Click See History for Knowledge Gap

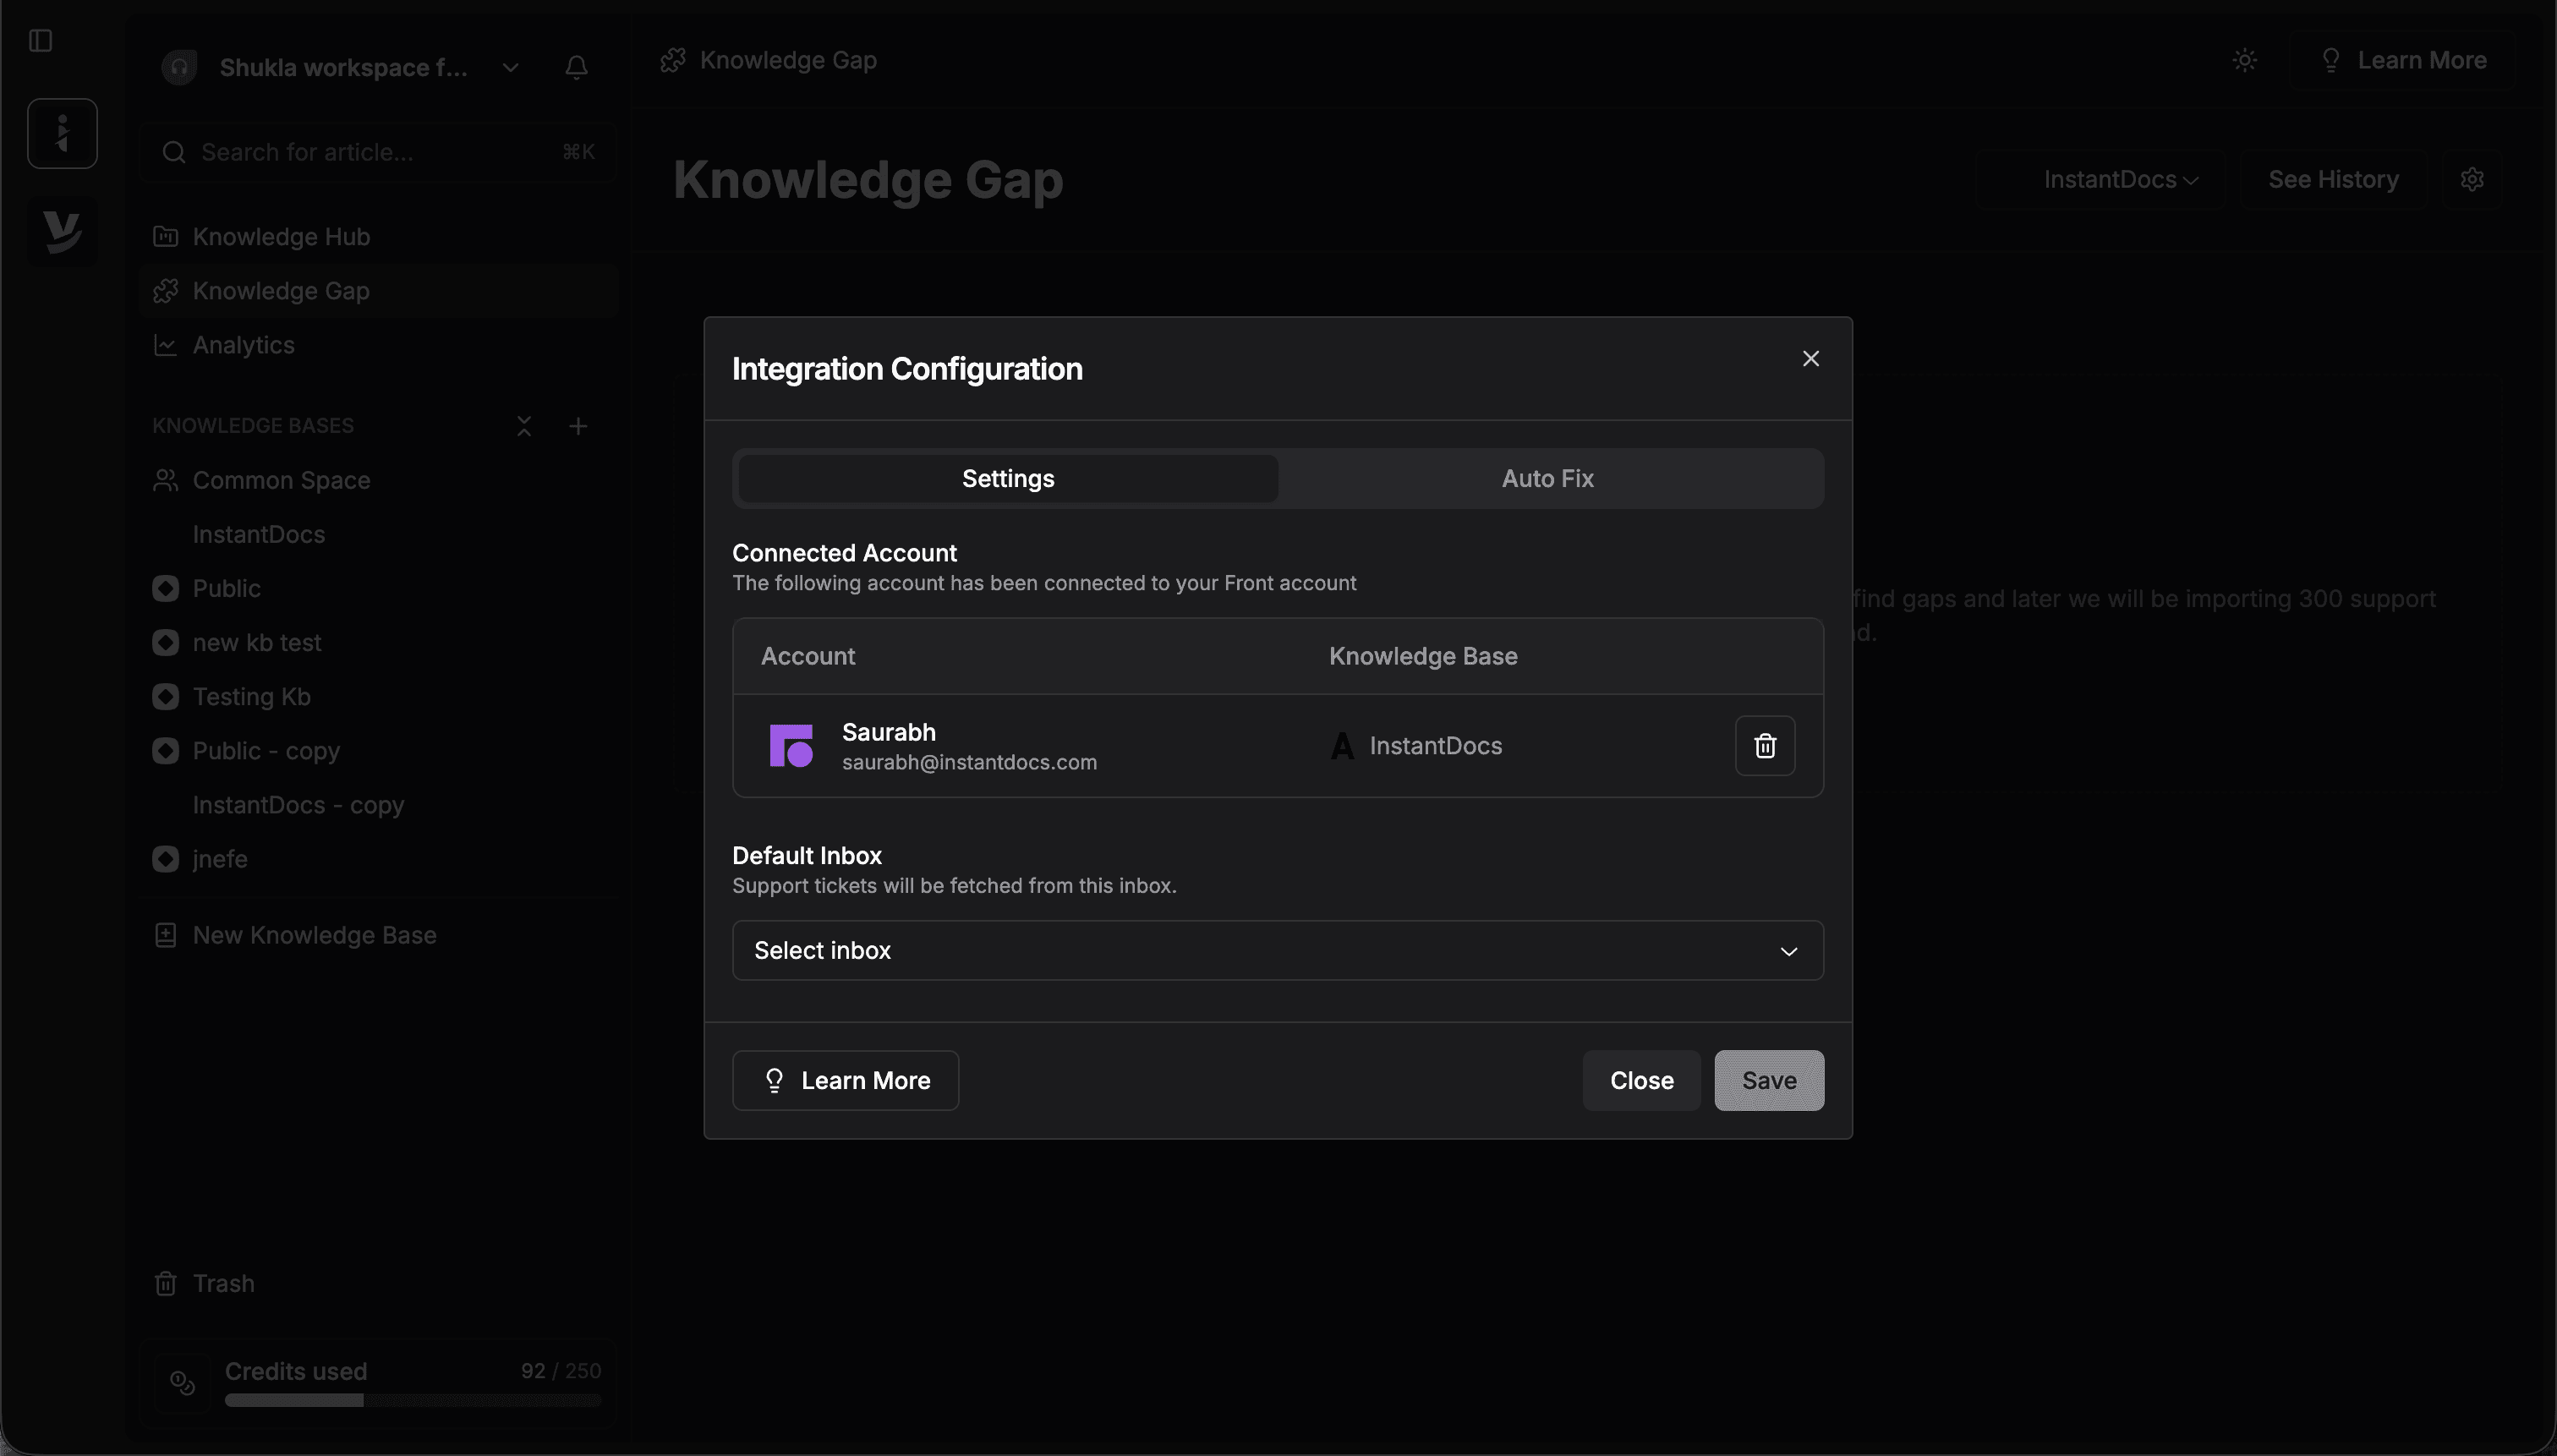2332,179
